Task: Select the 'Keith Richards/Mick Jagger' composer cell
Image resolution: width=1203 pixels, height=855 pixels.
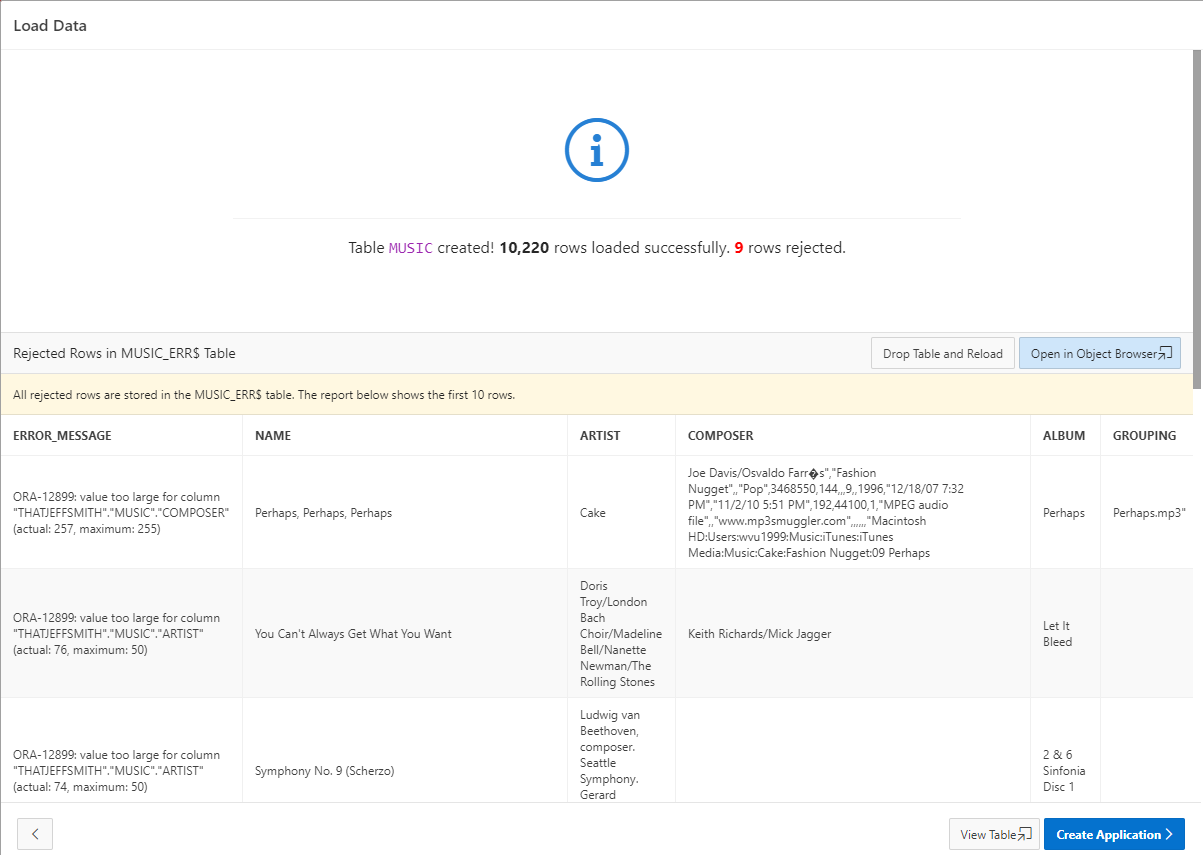Action: click(853, 634)
